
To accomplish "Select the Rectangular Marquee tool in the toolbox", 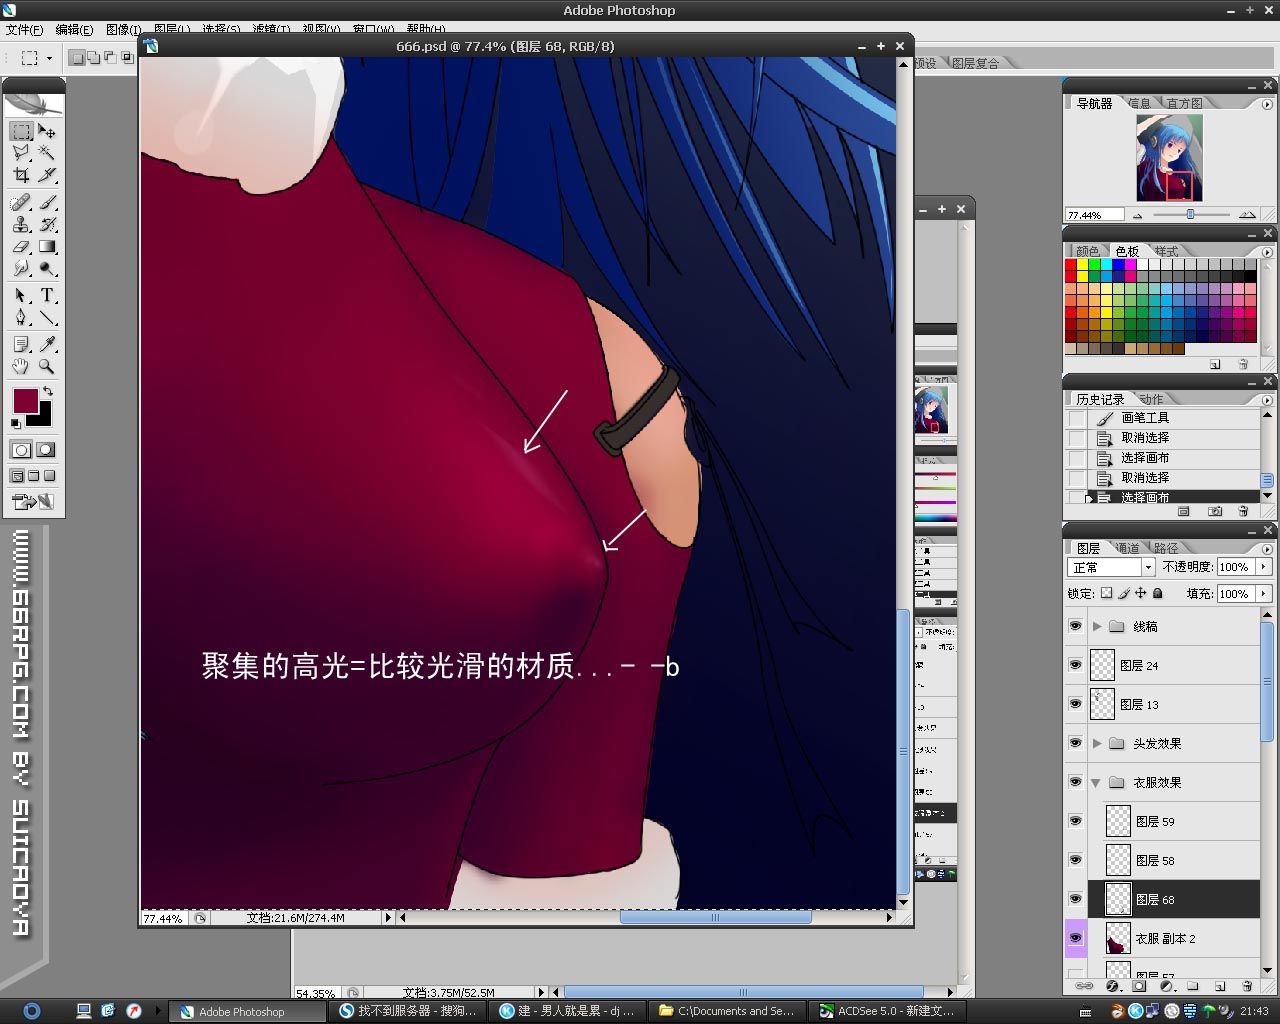I will [x=21, y=131].
